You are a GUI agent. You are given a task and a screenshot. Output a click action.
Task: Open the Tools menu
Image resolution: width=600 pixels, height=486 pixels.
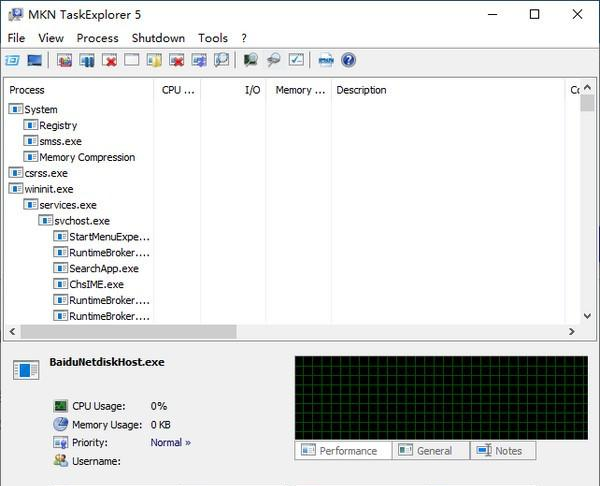(213, 38)
